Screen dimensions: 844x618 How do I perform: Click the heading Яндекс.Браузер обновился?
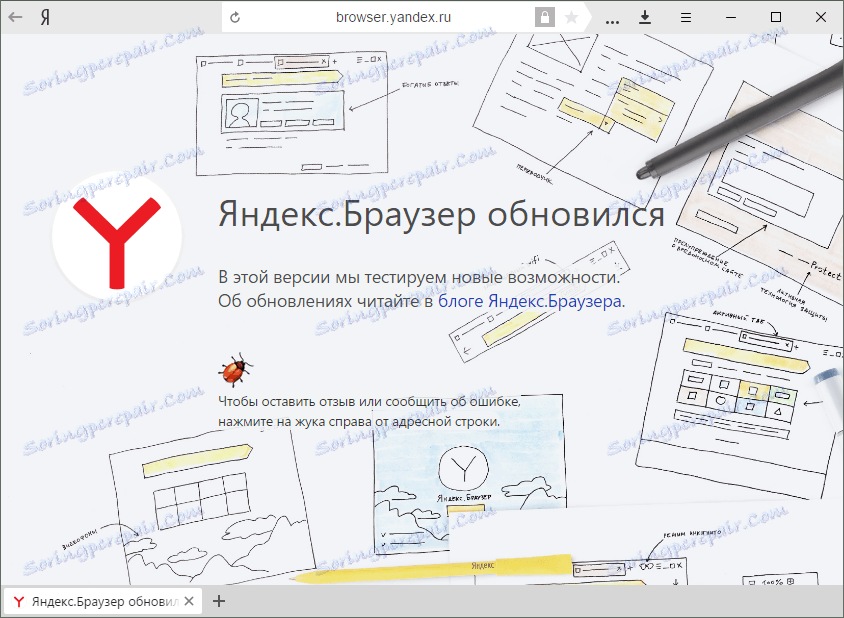[441, 214]
